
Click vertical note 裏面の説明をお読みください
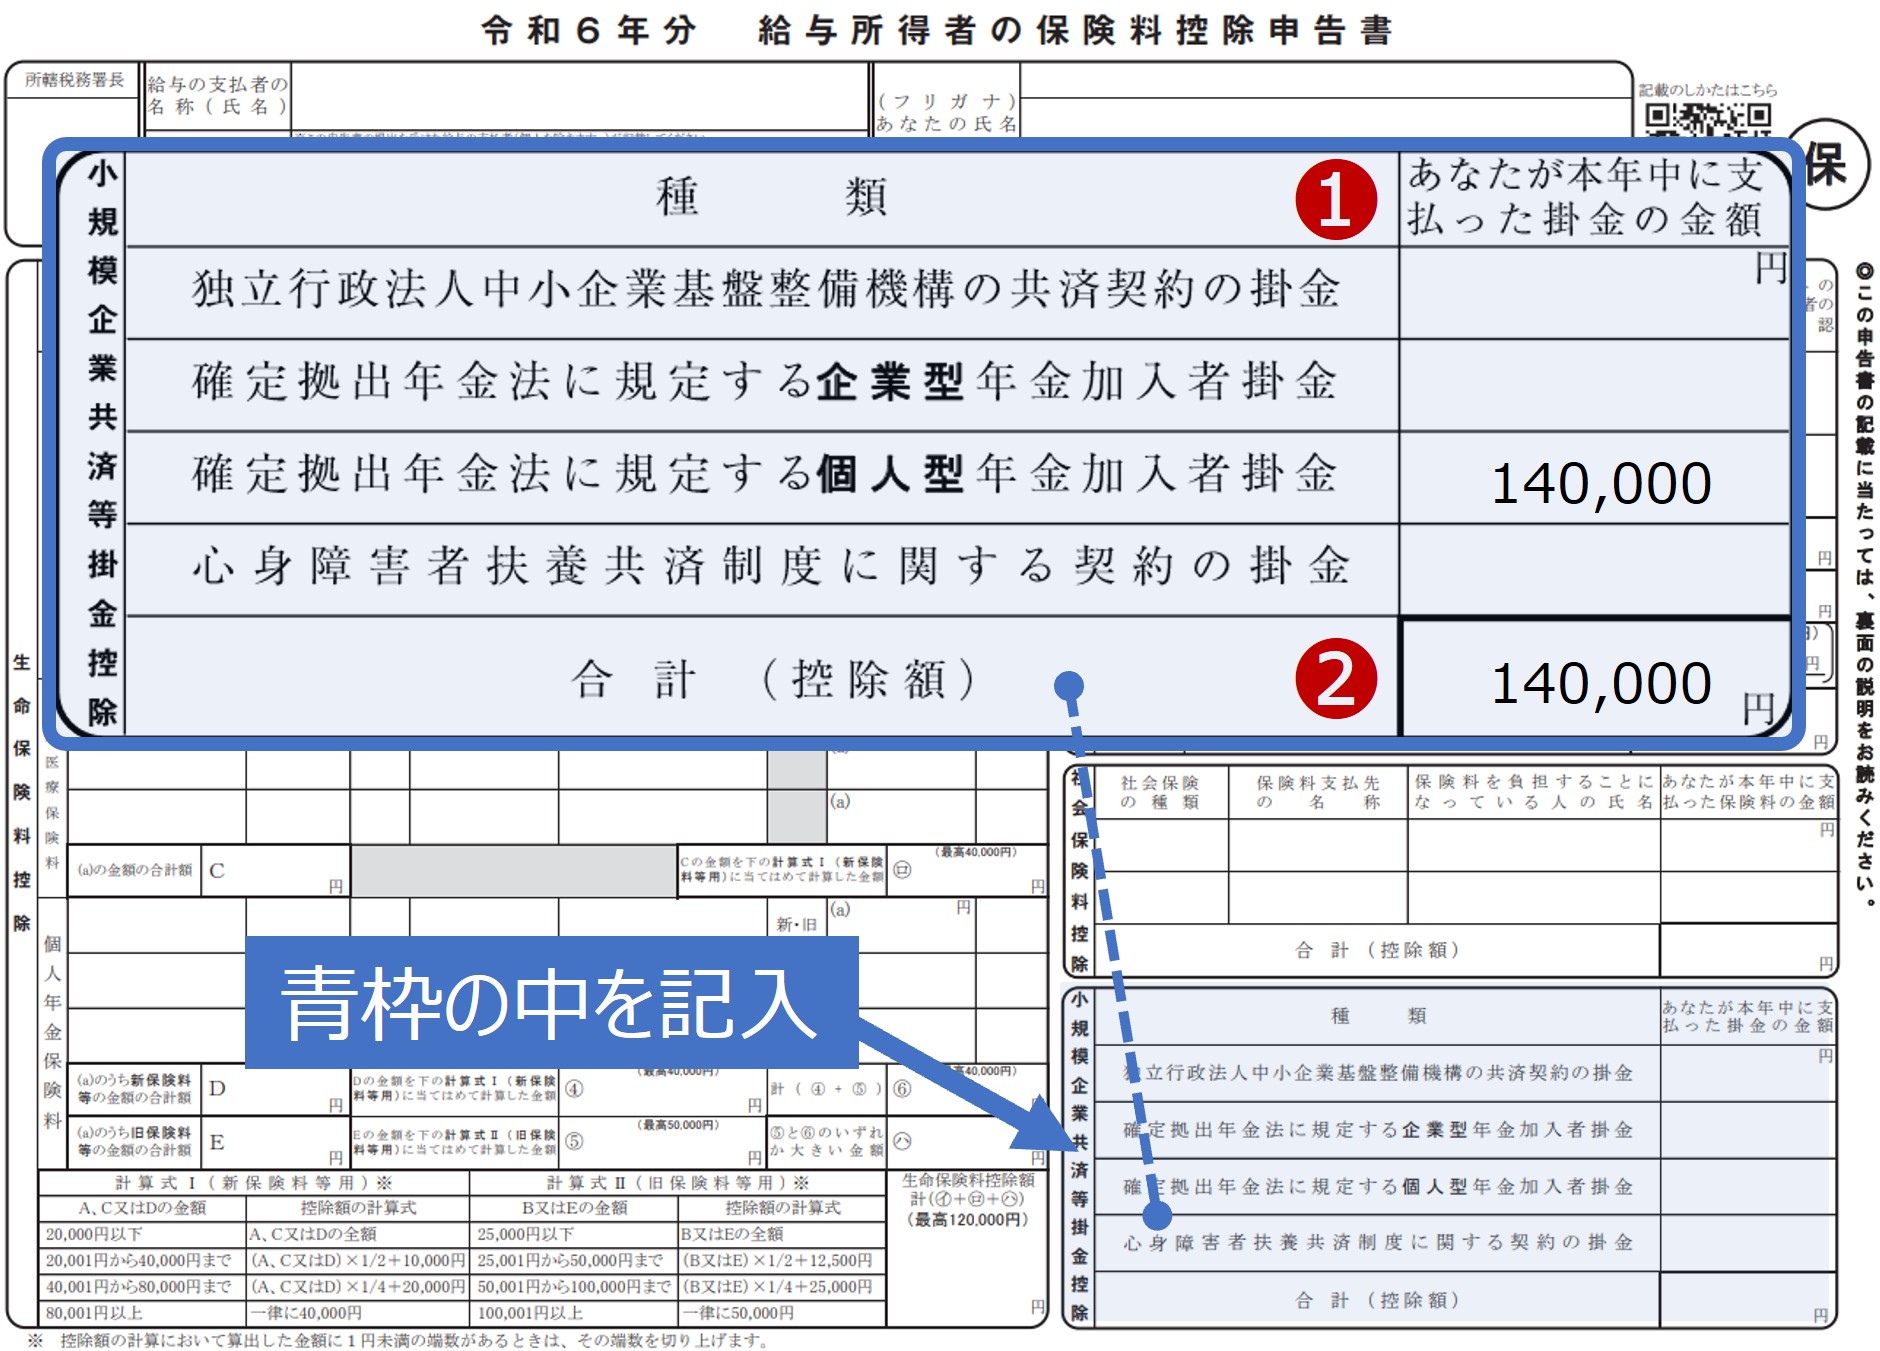(x=1864, y=759)
